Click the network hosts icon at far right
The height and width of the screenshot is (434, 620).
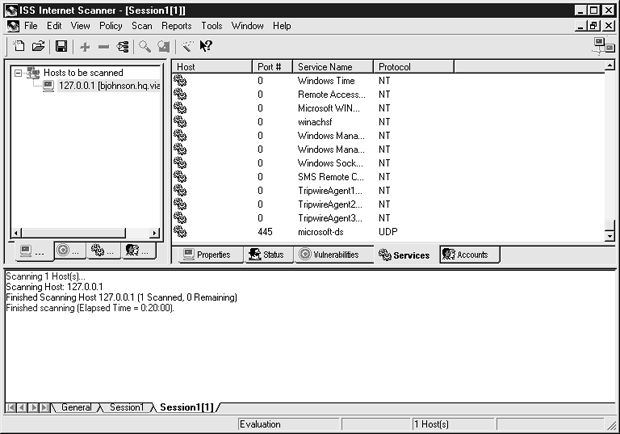[603, 46]
